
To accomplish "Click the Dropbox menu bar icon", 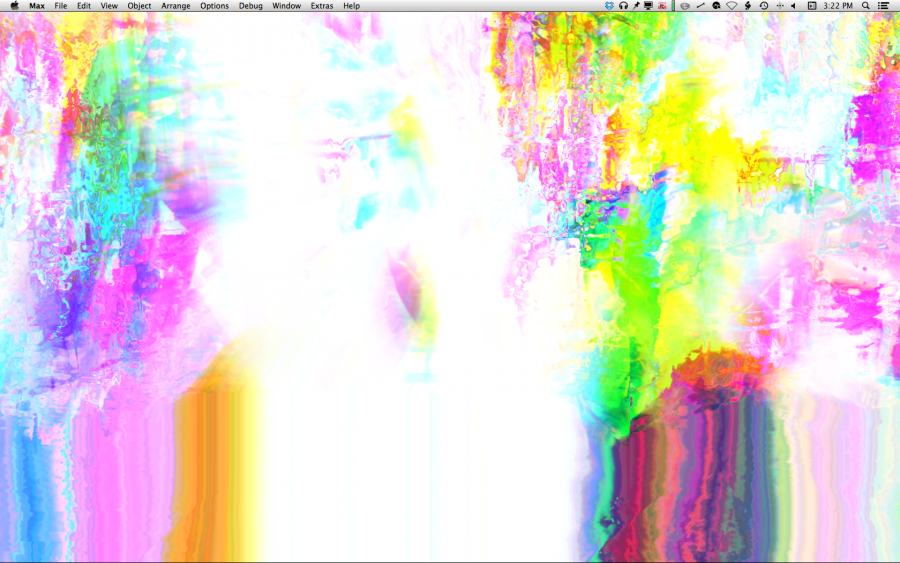I will [610, 6].
